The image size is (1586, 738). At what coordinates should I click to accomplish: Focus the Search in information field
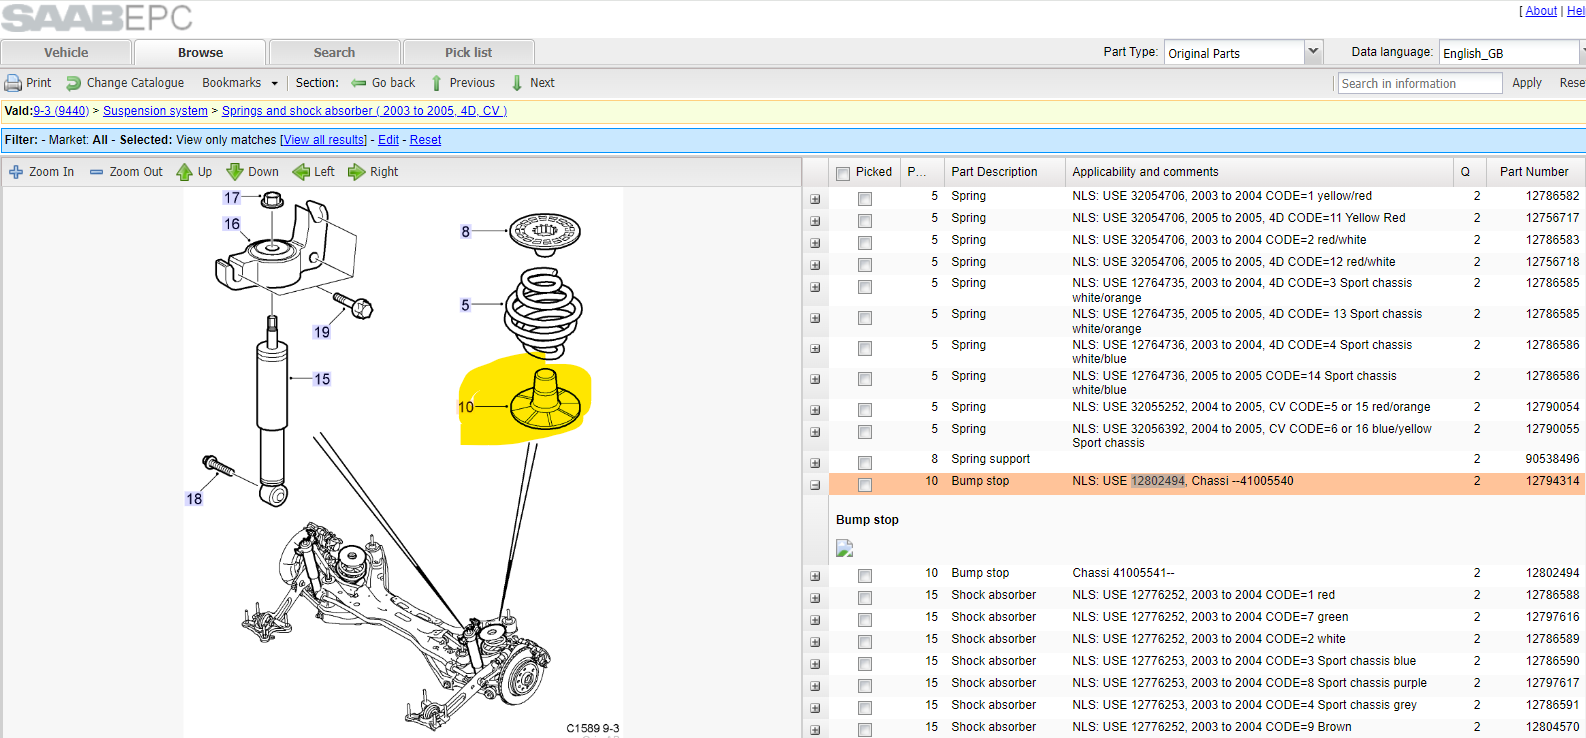pyautogui.click(x=1420, y=83)
